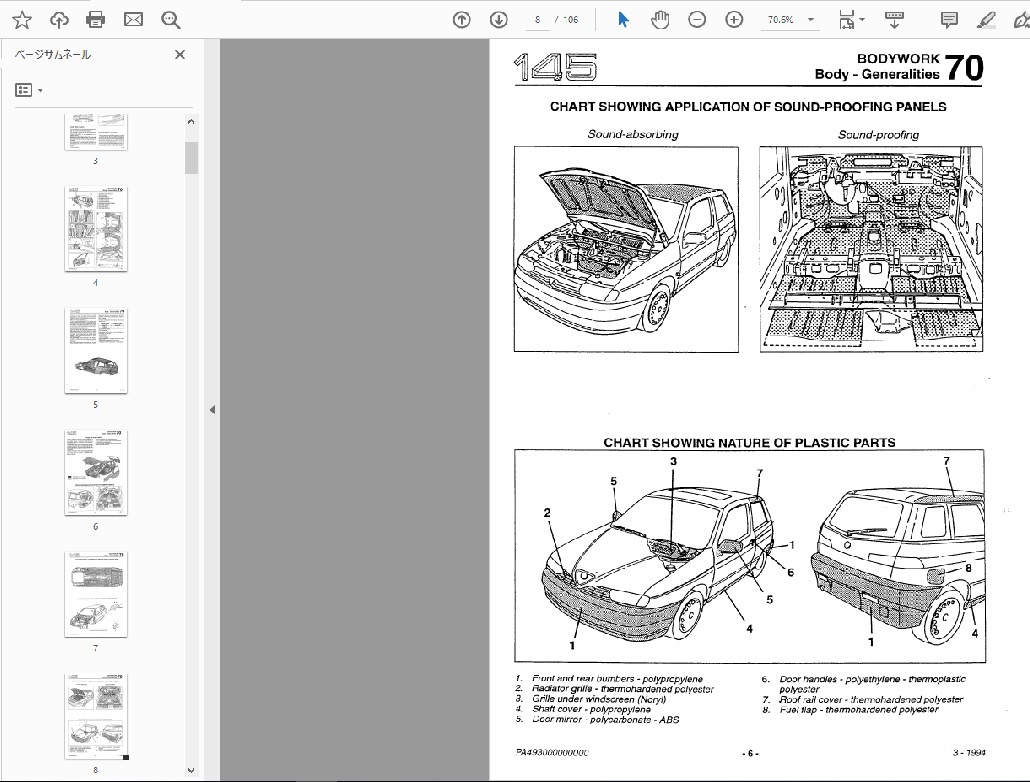Open thumbnail panel options menu
This screenshot has height=782, width=1030.
click(x=29, y=90)
